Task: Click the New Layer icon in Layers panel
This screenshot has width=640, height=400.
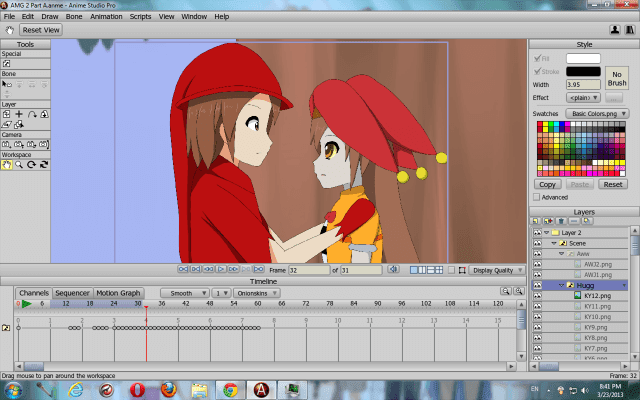Action: (536, 221)
